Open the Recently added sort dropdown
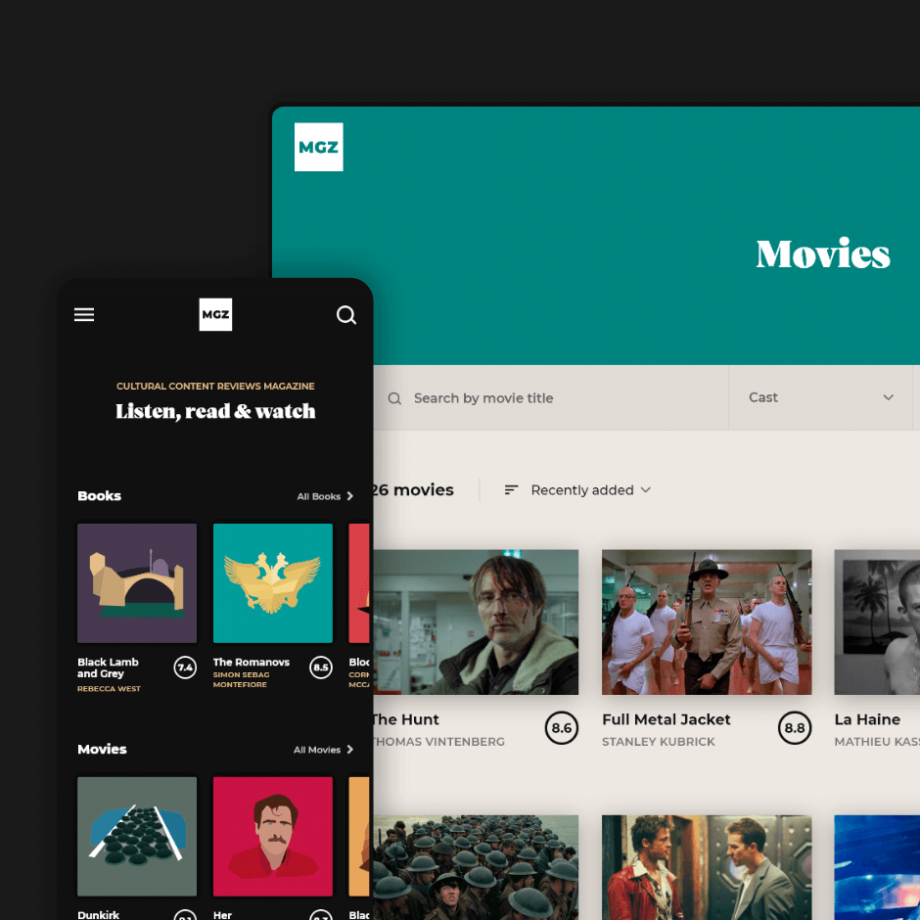 click(590, 490)
